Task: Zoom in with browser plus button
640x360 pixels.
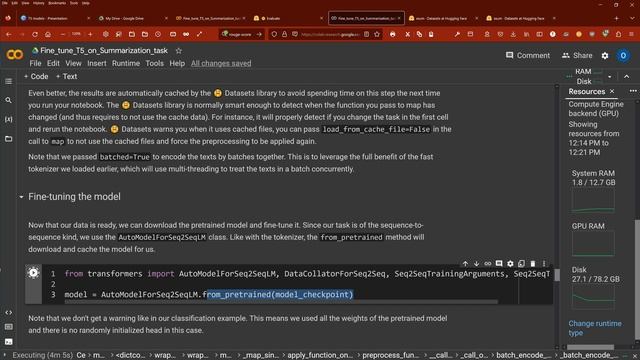Action: pos(90,34)
